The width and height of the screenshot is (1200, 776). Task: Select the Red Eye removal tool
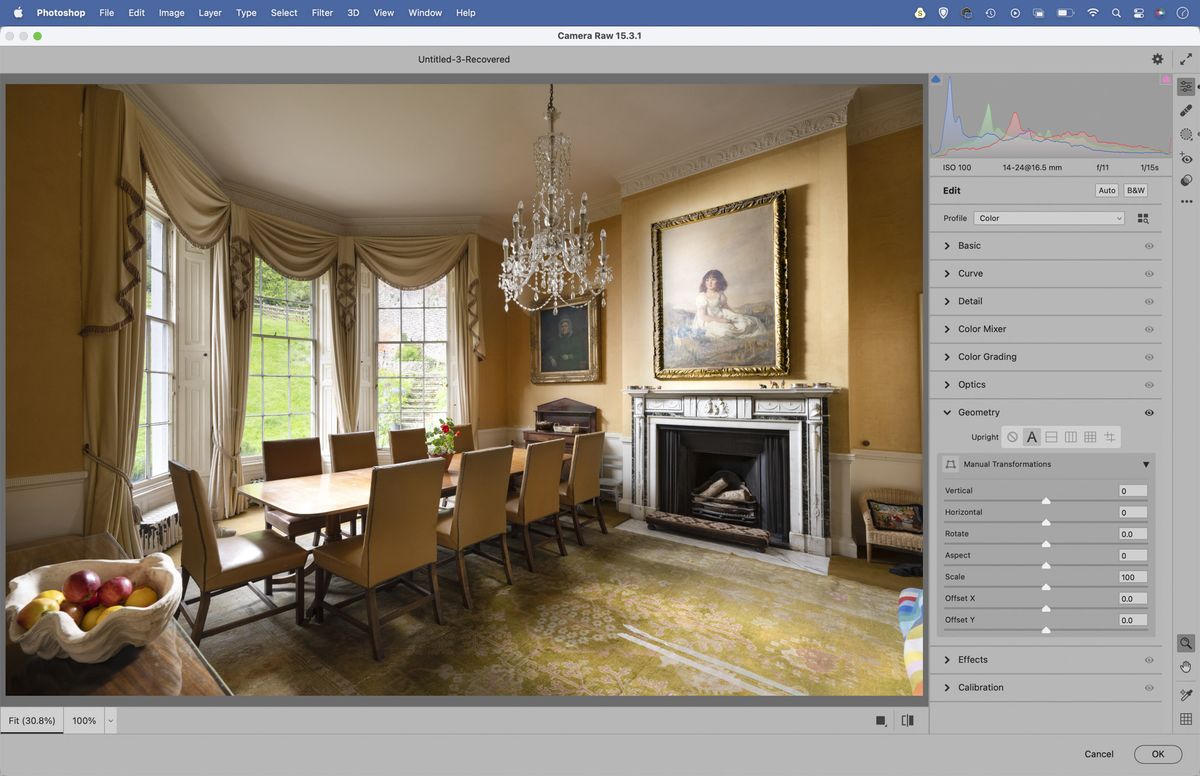coord(1186,158)
